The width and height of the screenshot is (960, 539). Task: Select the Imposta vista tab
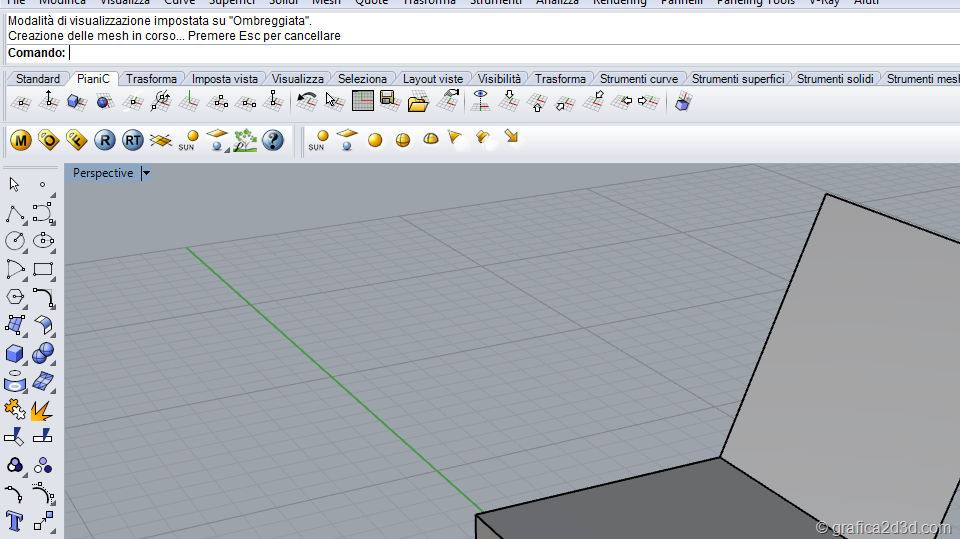225,79
